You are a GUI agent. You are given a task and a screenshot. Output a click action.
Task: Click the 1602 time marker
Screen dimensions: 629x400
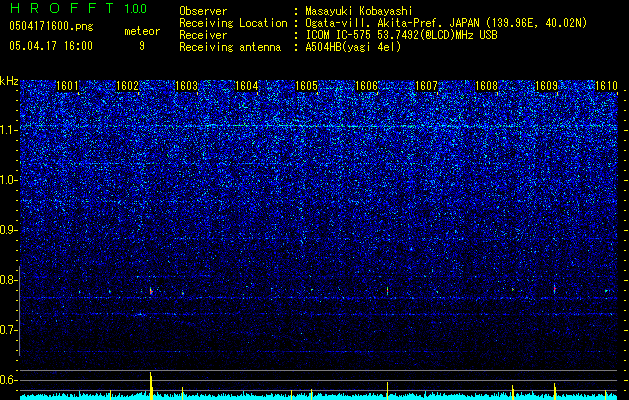coord(127,86)
